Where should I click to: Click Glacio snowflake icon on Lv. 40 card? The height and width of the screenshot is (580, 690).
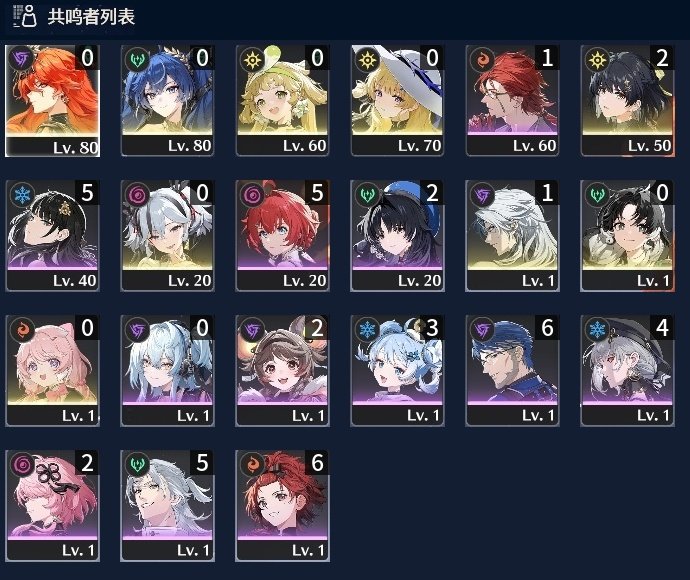22,195
